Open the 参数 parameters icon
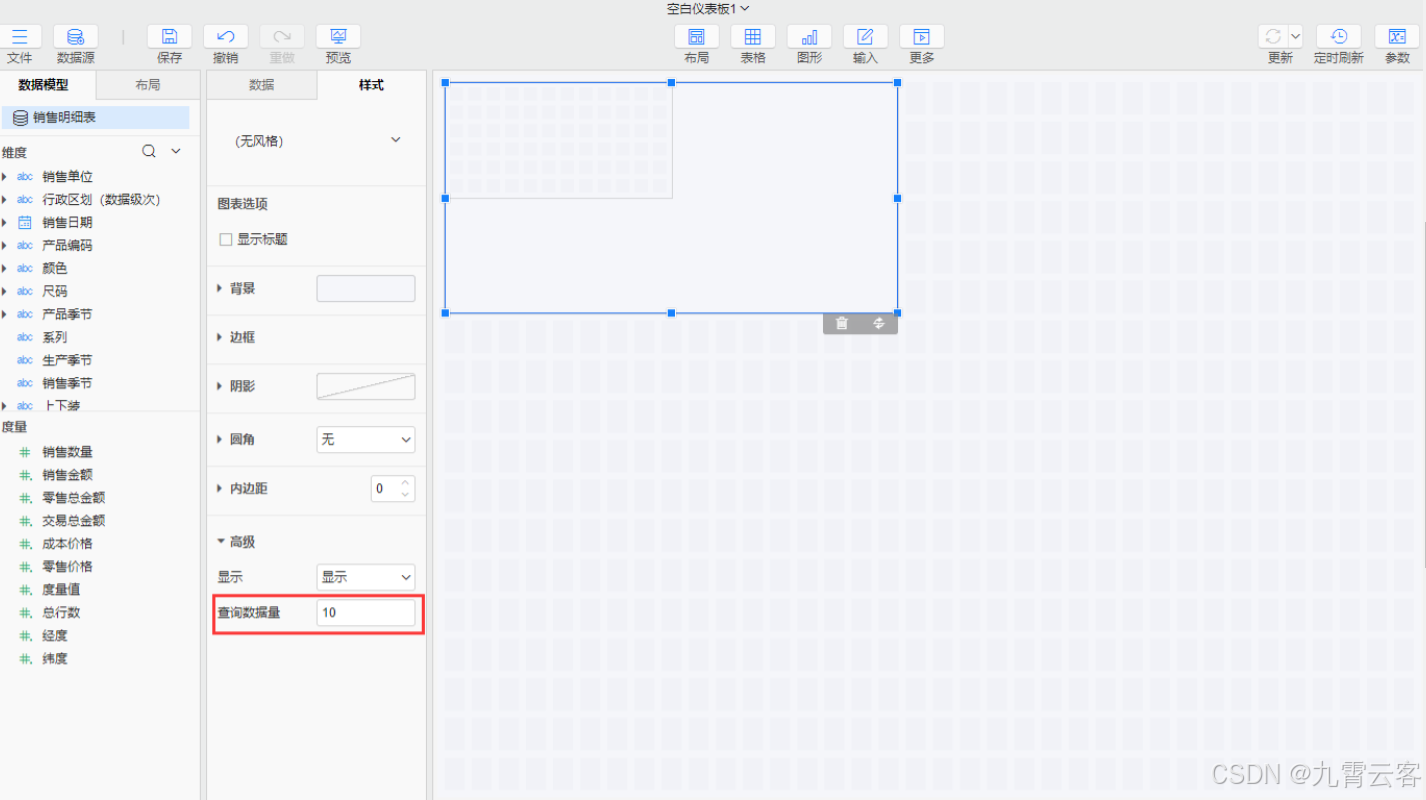 [1397, 37]
